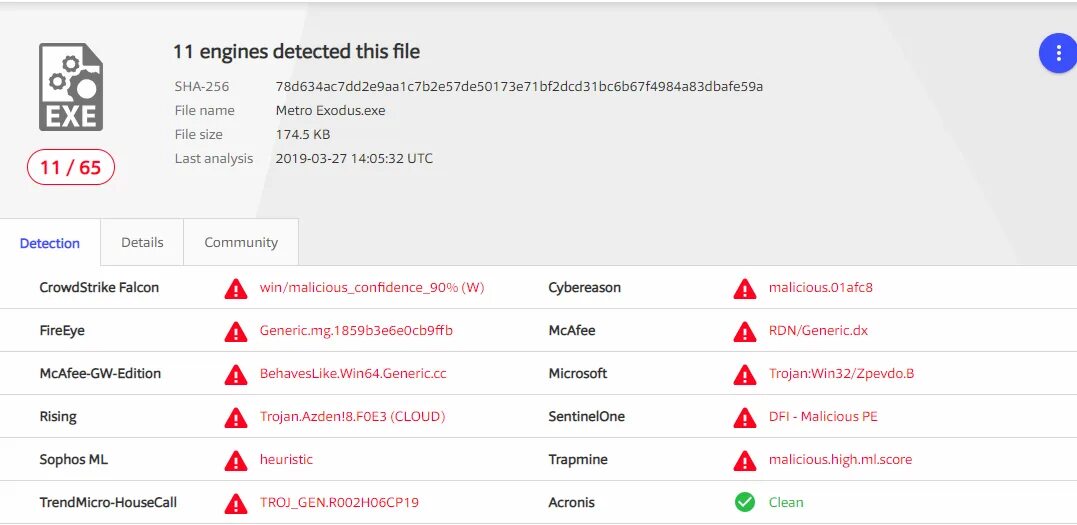Click the warning icon beside CrowdStrike Falcon
Screen dimensions: 1077x525
[235, 288]
